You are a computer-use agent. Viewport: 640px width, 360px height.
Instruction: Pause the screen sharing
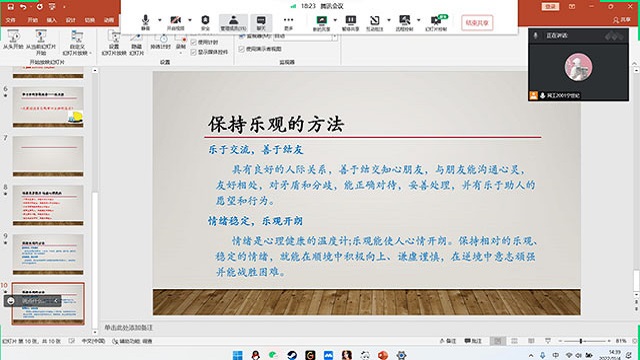(x=350, y=22)
